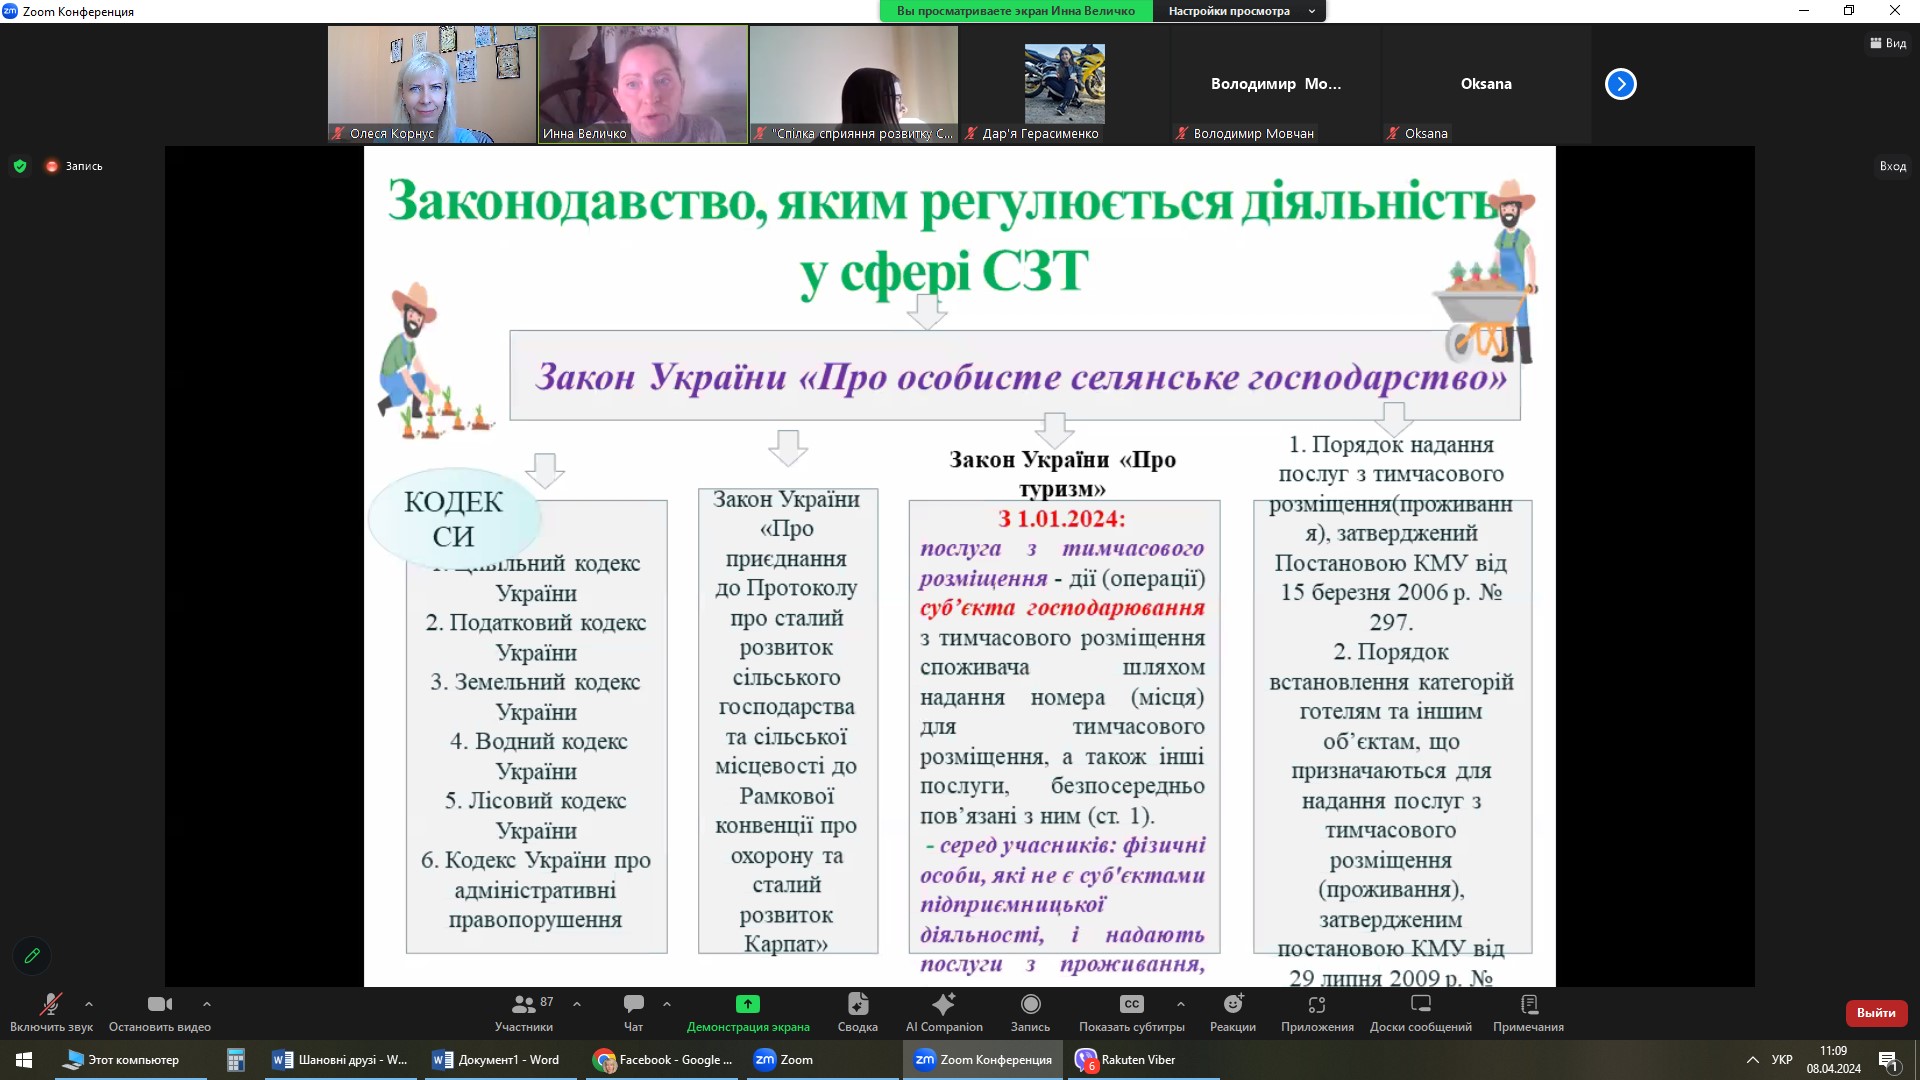This screenshot has height=1080, width=1920.
Task: Show next participants with blue arrow
Action: (1620, 84)
